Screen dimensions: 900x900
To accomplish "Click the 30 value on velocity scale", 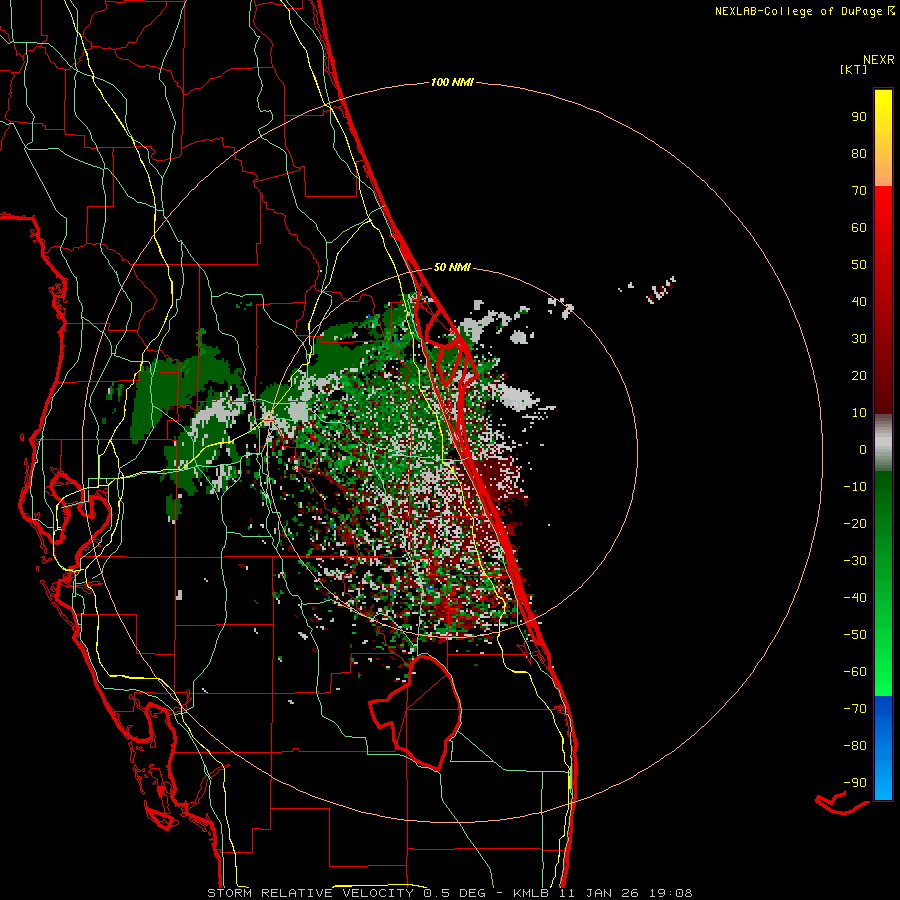I will click(x=859, y=339).
